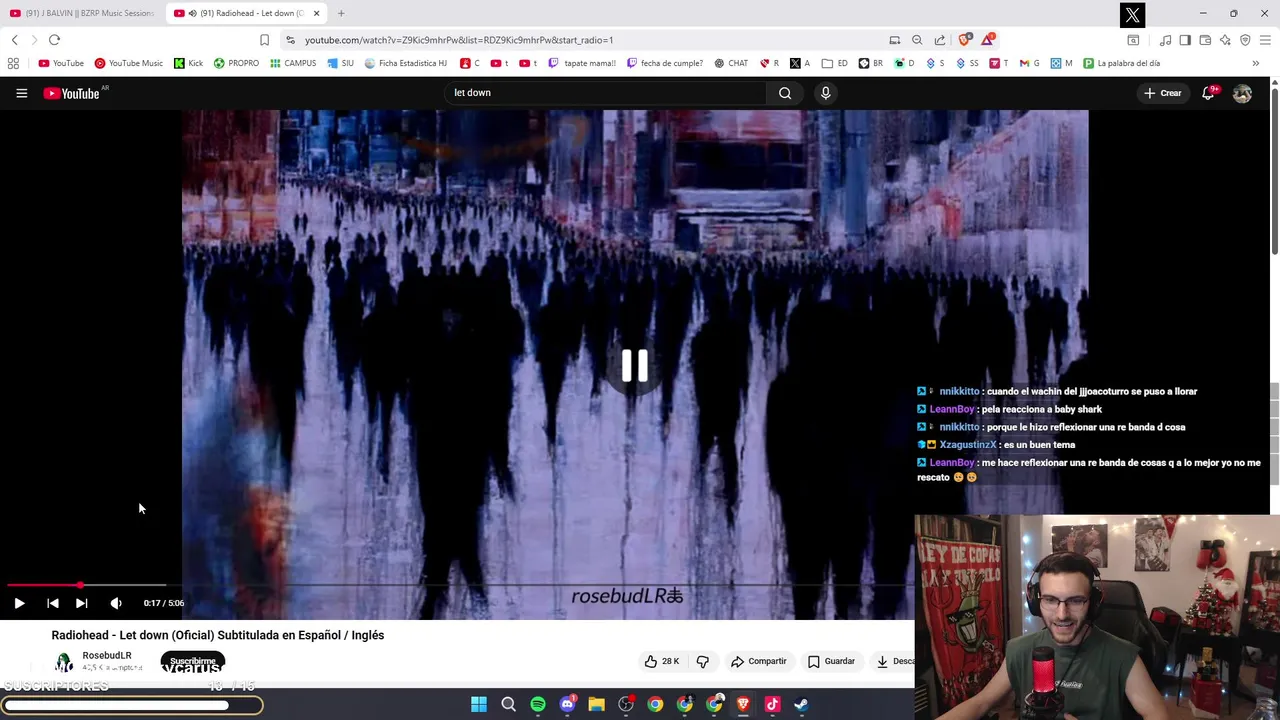
Task: Open Brave Shields lion icon
Action: [964, 40]
